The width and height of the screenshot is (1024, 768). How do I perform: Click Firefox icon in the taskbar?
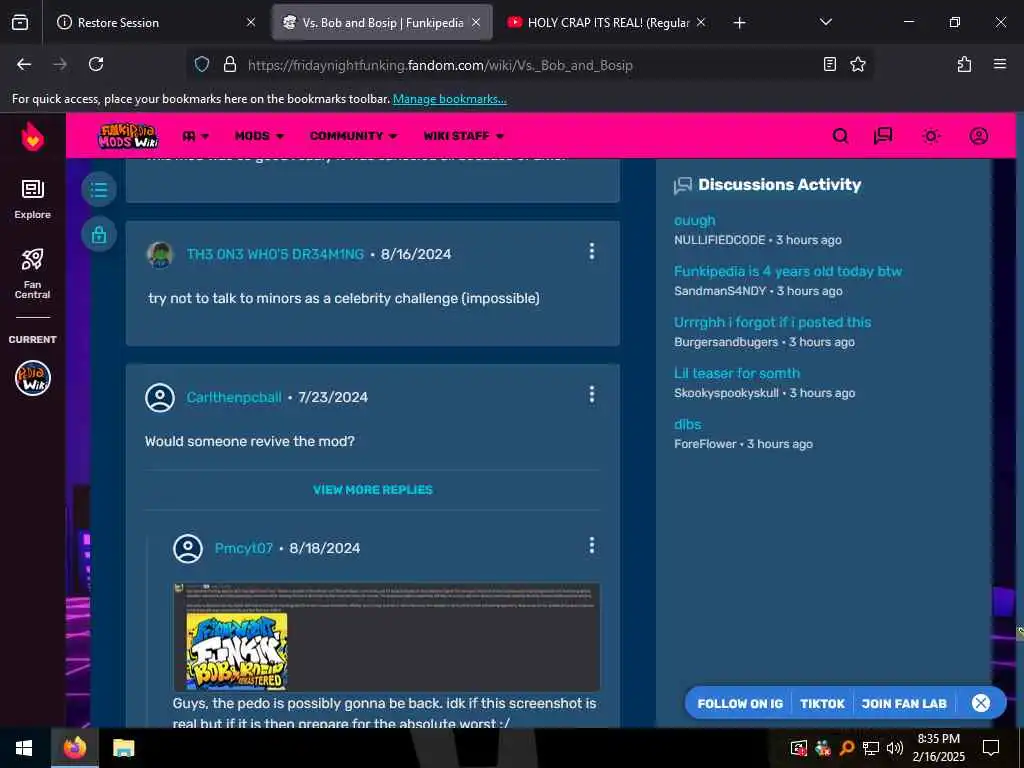pos(74,748)
